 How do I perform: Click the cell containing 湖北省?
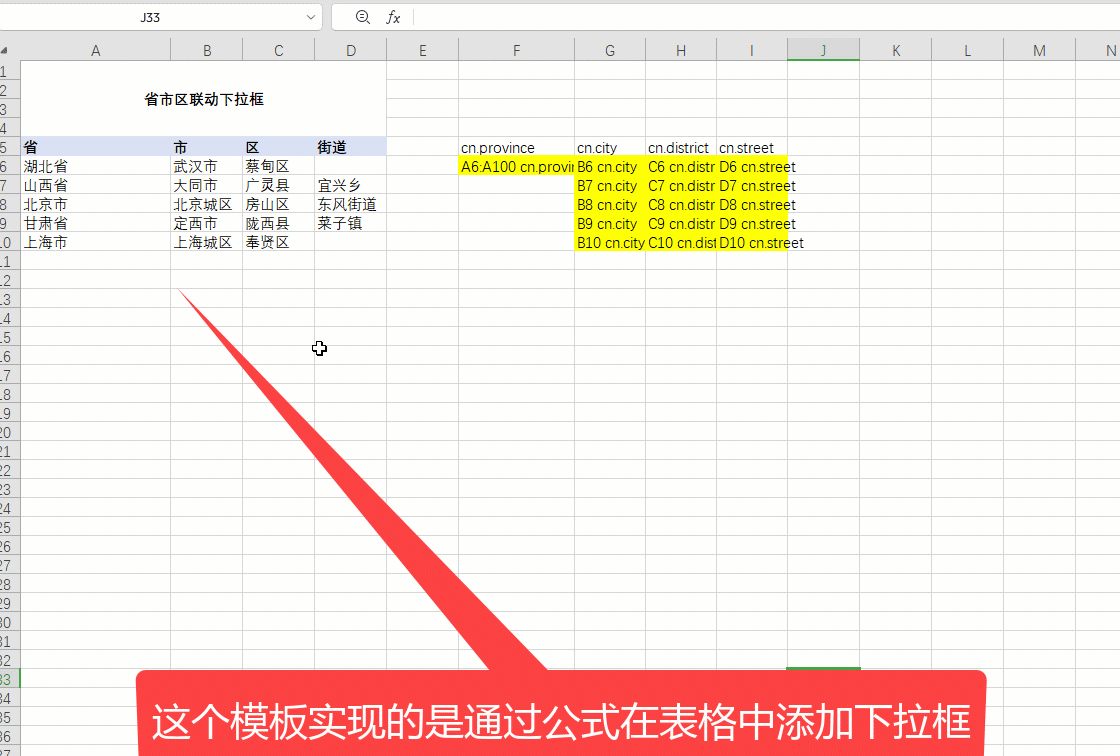(x=95, y=166)
